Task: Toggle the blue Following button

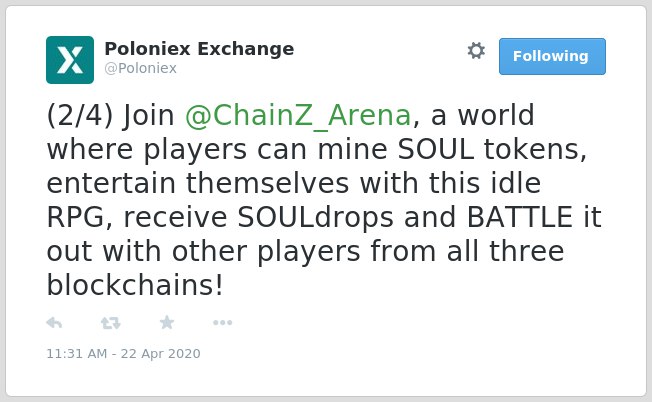Action: pyautogui.click(x=552, y=57)
